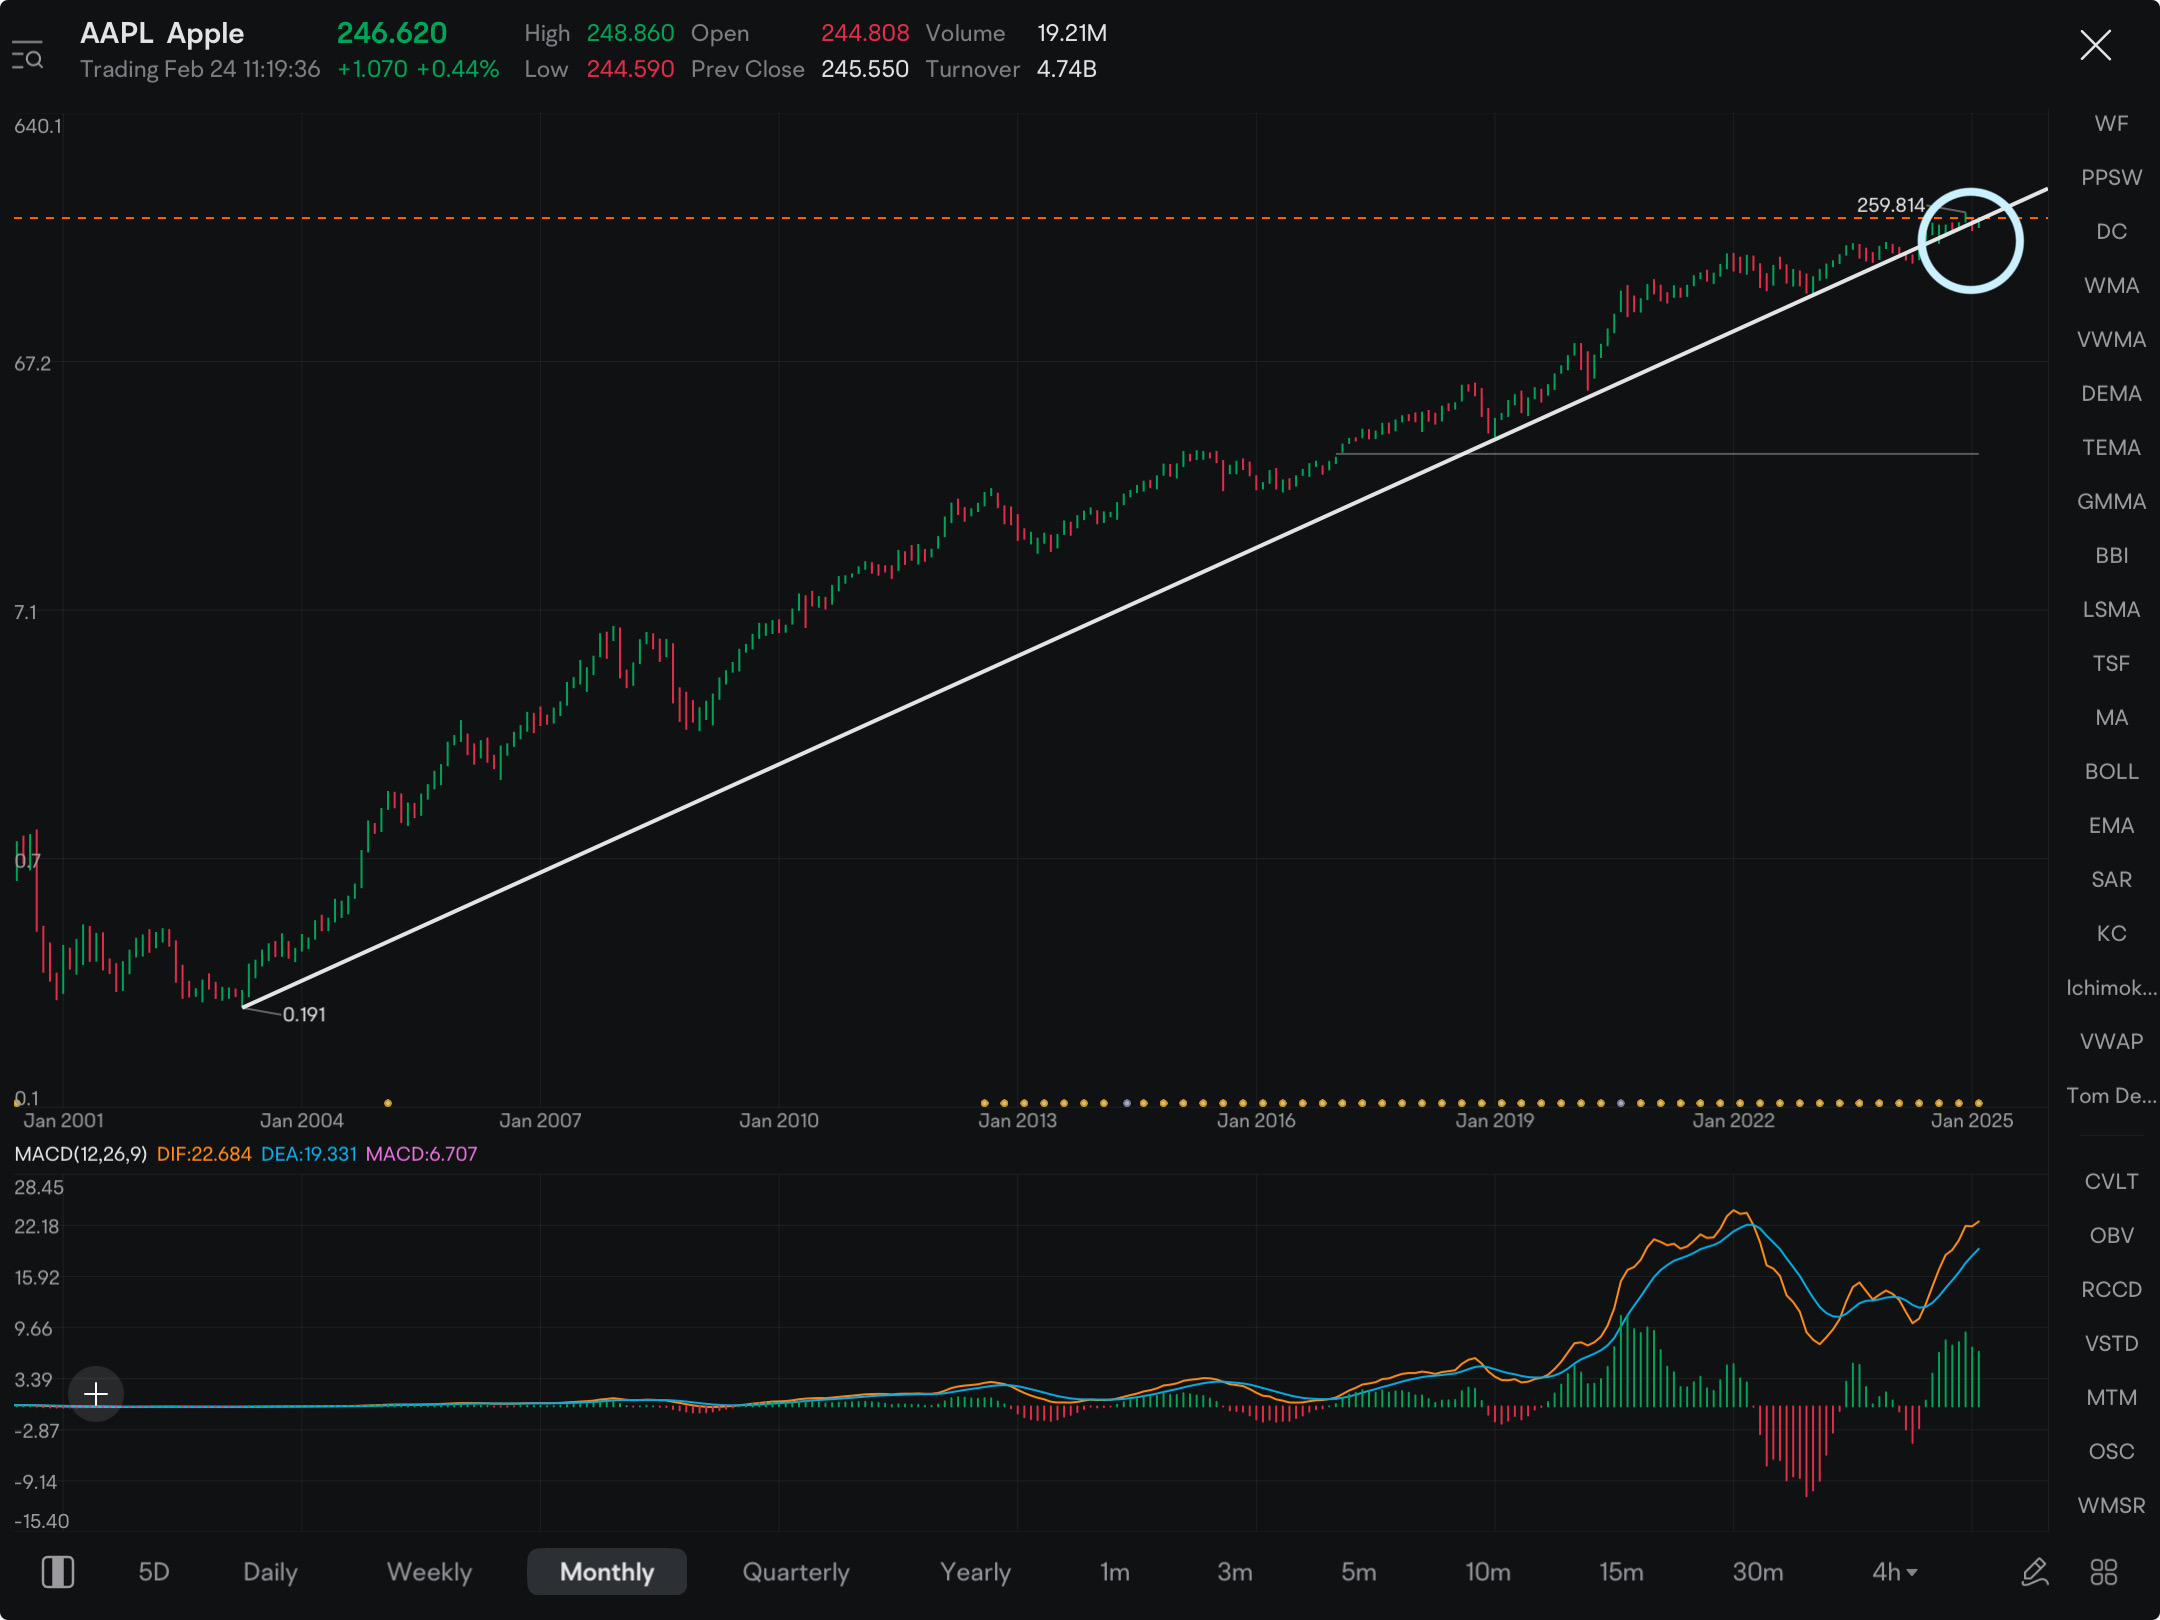The image size is (2160, 1620).
Task: Click the DEA:19.331 value
Action: point(308,1153)
